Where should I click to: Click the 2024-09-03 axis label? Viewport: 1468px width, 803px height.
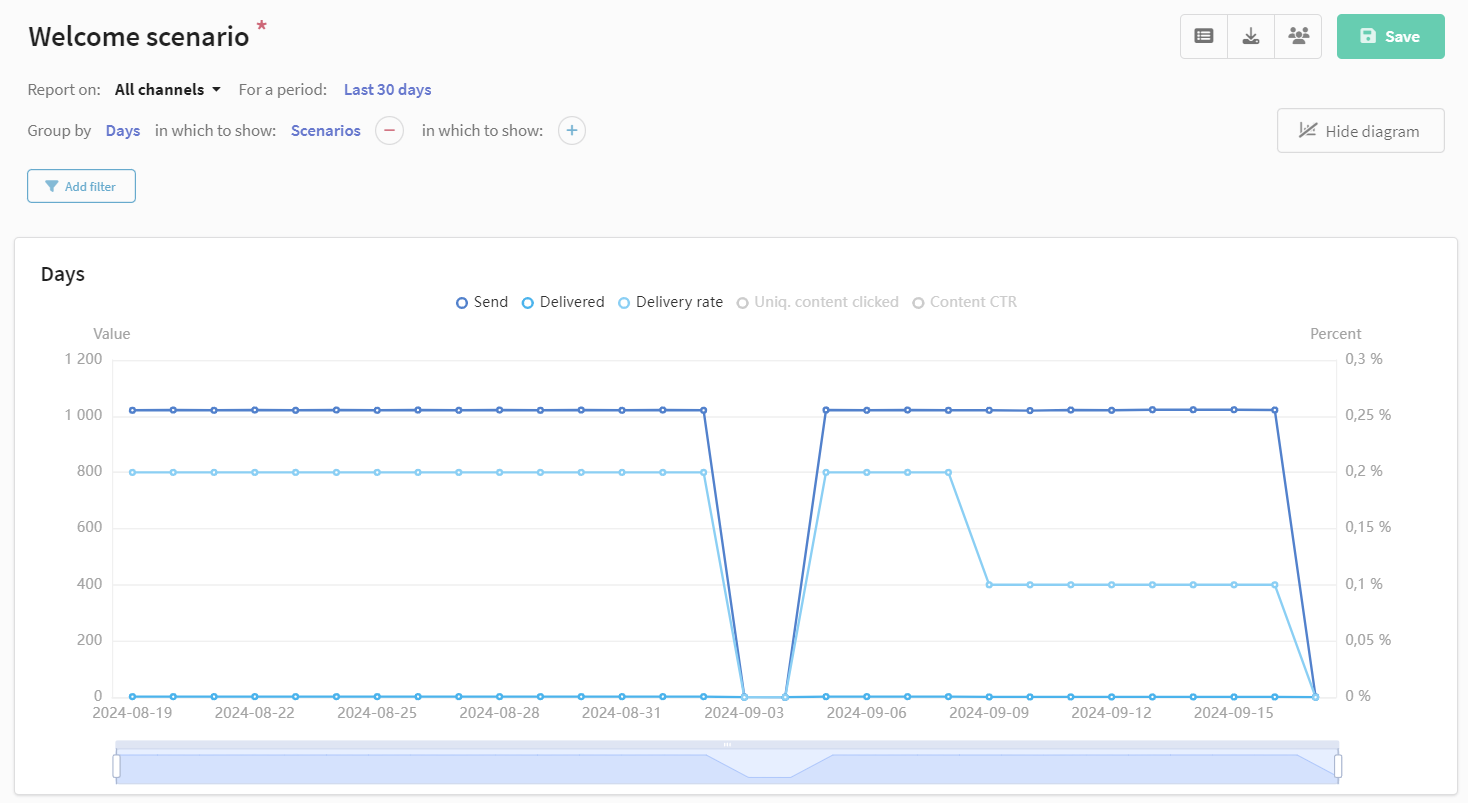pyautogui.click(x=745, y=713)
